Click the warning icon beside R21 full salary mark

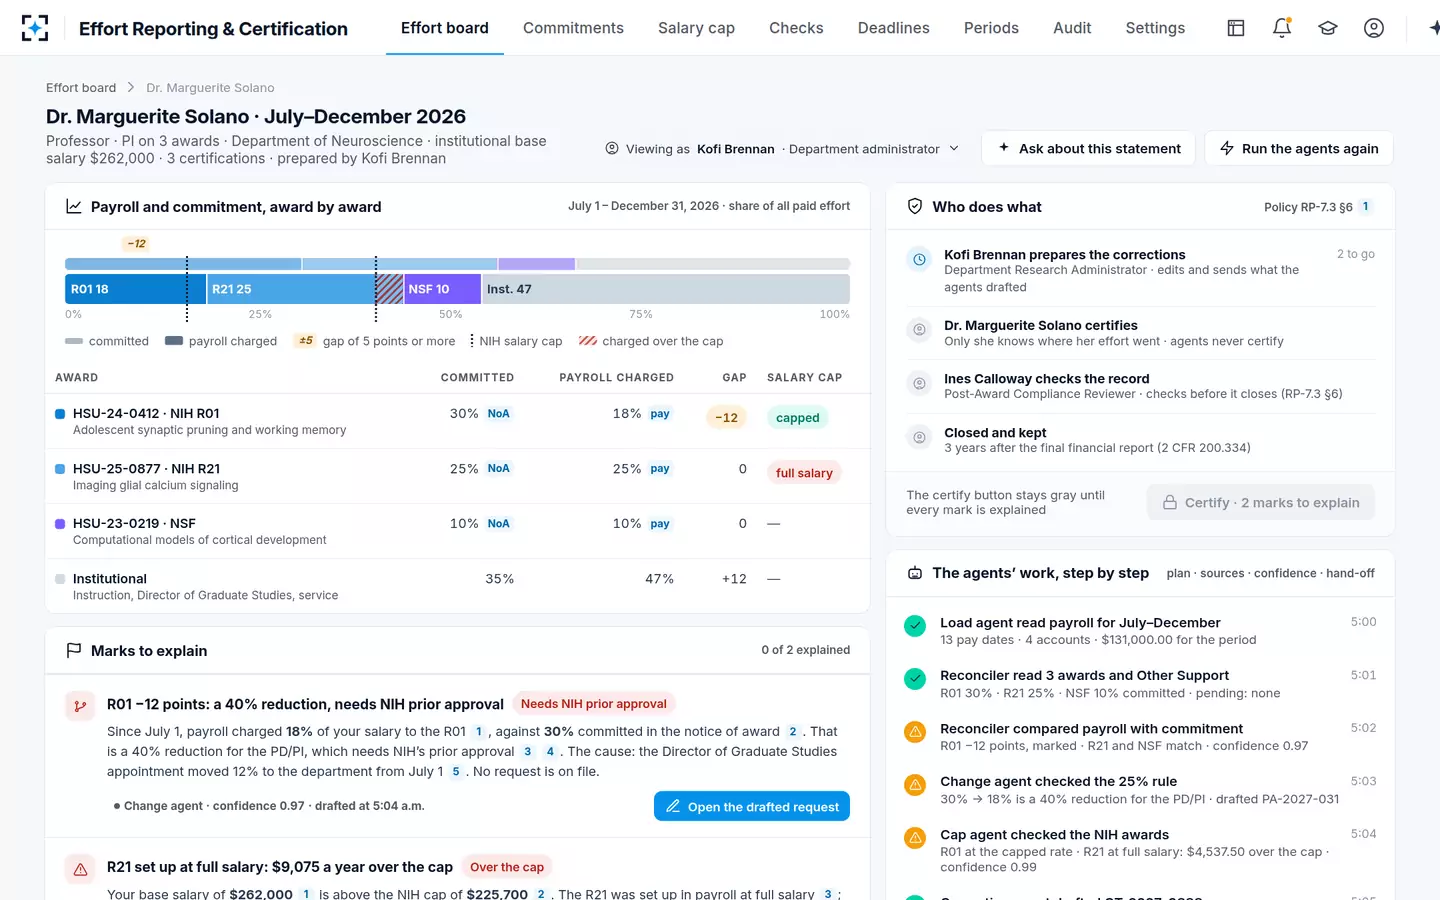[80, 869]
